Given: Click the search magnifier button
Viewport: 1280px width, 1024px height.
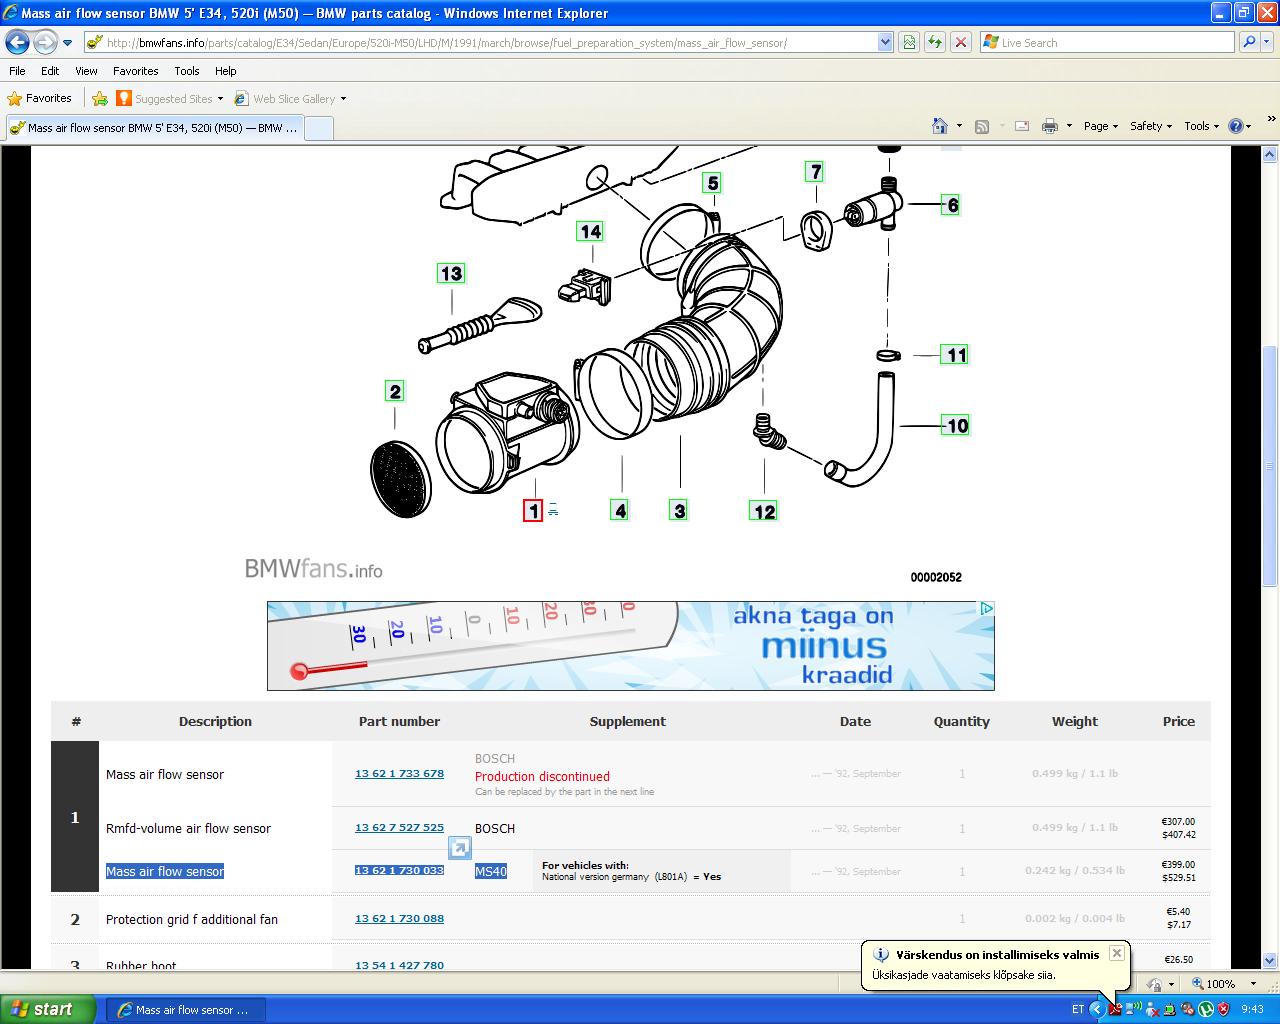Looking at the screenshot, I should click(1247, 43).
